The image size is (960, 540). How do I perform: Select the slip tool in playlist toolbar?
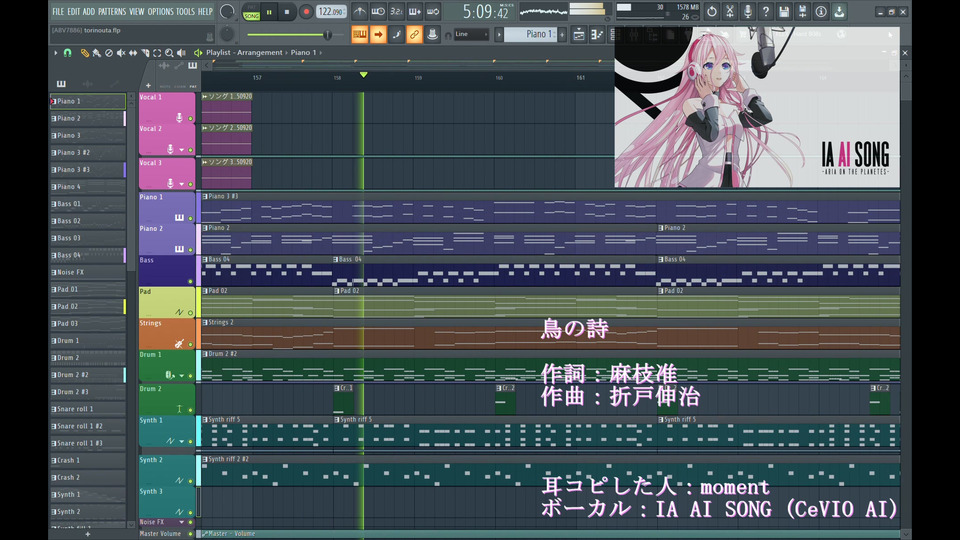[133, 53]
